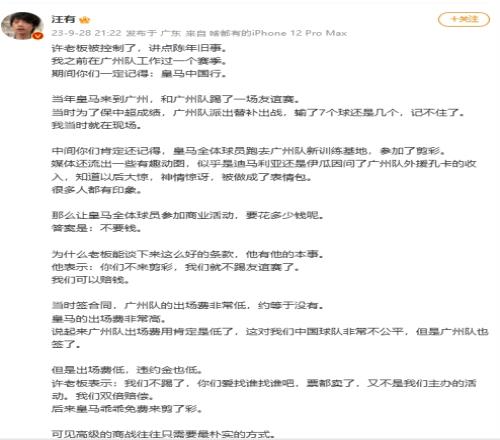Viewport: 500px width, 440px height.
Task: Click the 23-9-28 21:22 post timestamp
Action: pos(86,33)
